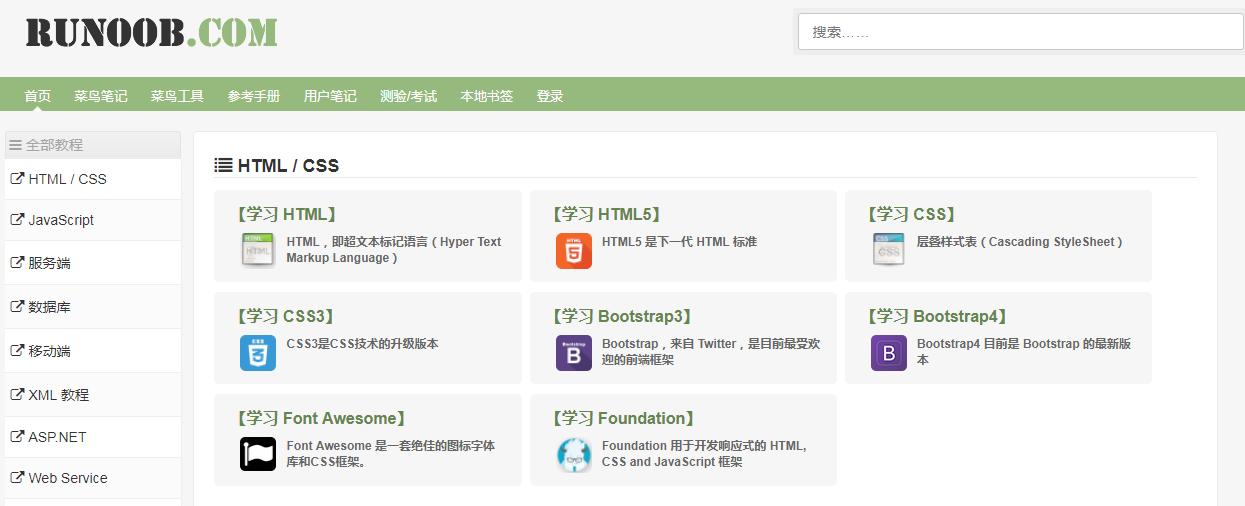Click the blue CSS3 shield icon
Screen dimensions: 1245x506
click(258, 353)
